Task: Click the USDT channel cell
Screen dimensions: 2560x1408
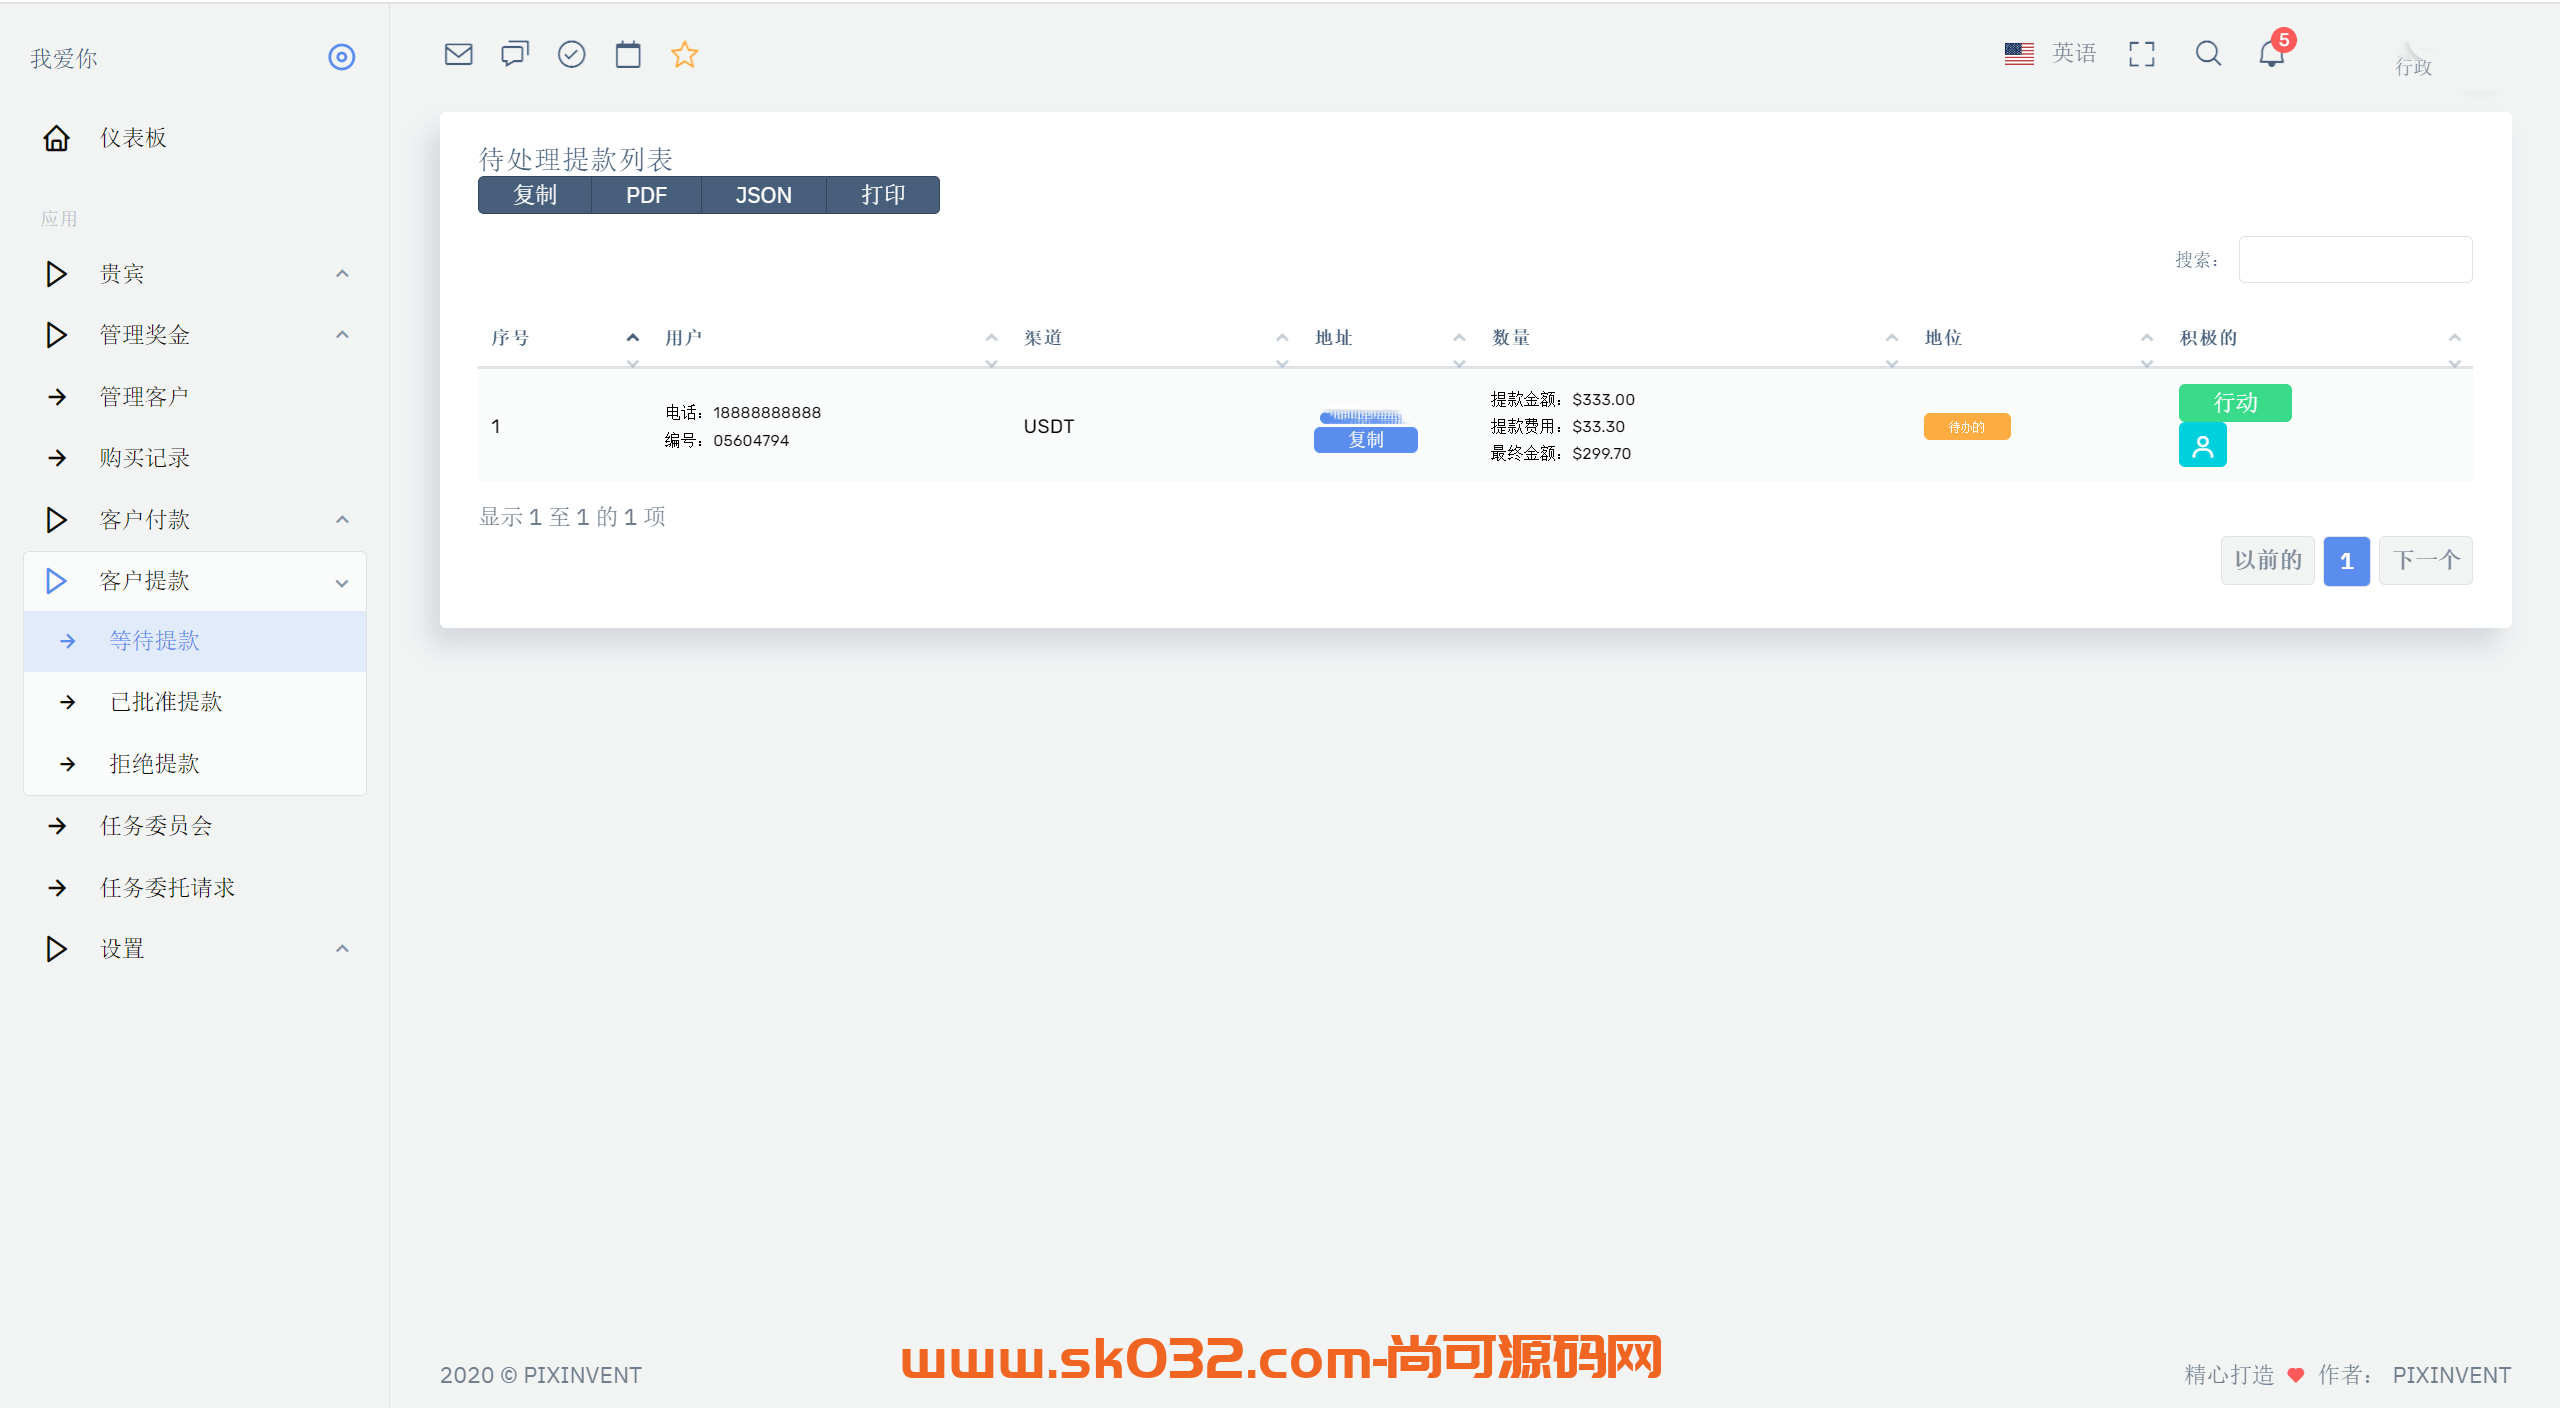Action: pyautogui.click(x=1049, y=427)
